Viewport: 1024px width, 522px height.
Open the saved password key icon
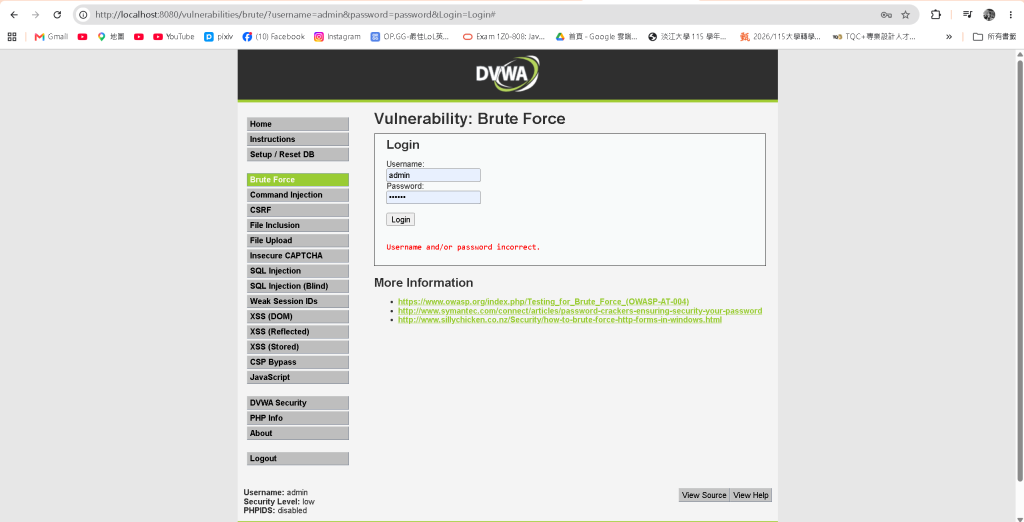point(886,14)
